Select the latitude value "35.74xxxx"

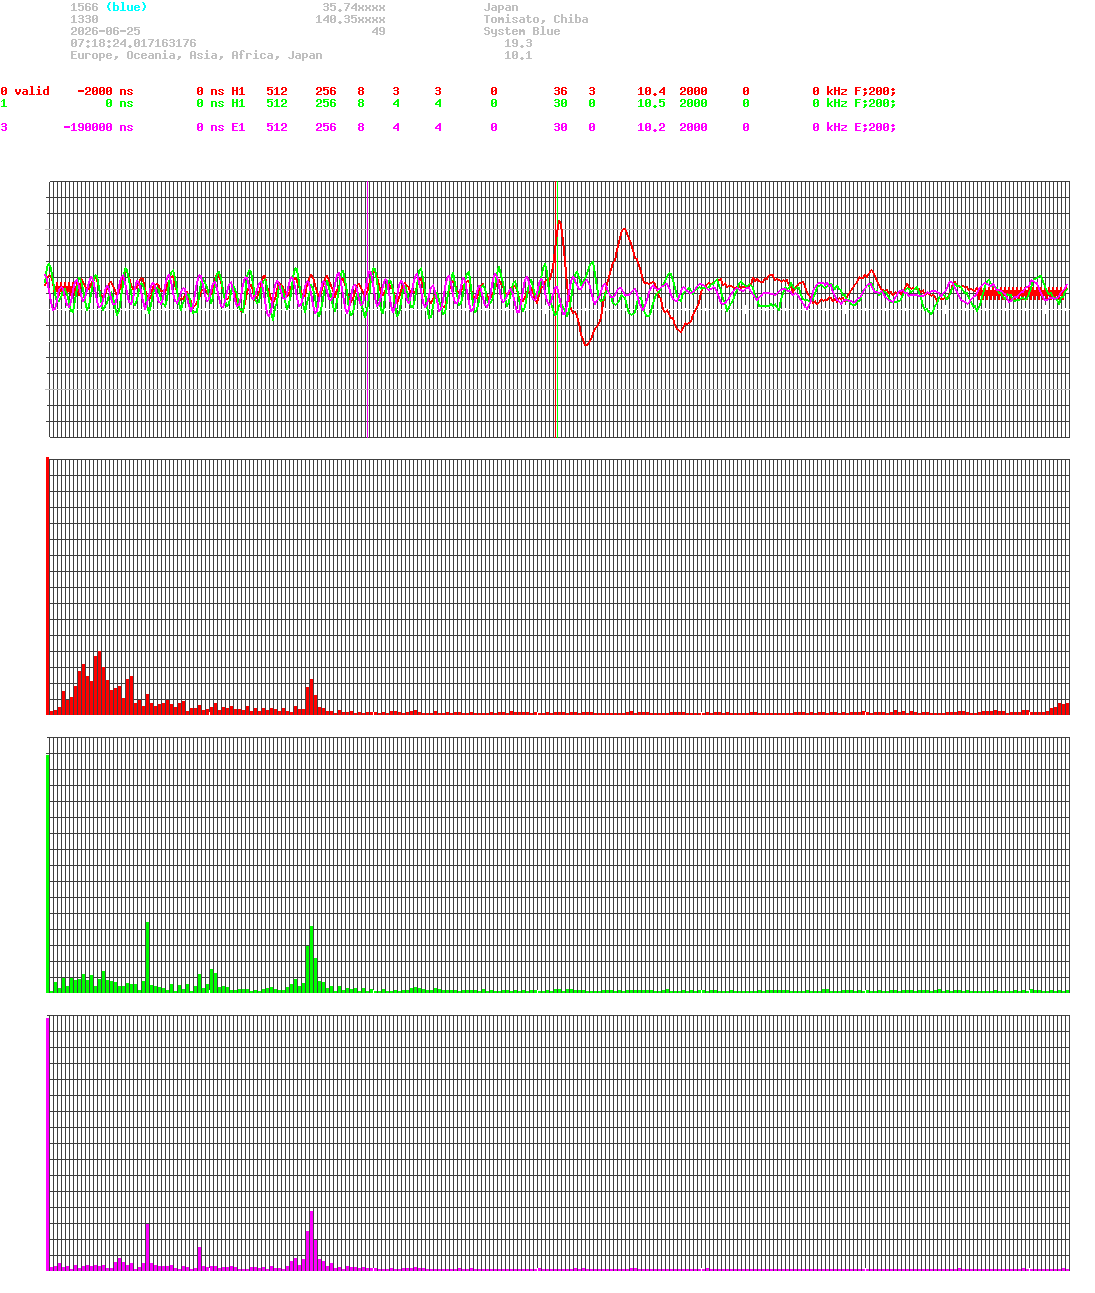pos(354,7)
